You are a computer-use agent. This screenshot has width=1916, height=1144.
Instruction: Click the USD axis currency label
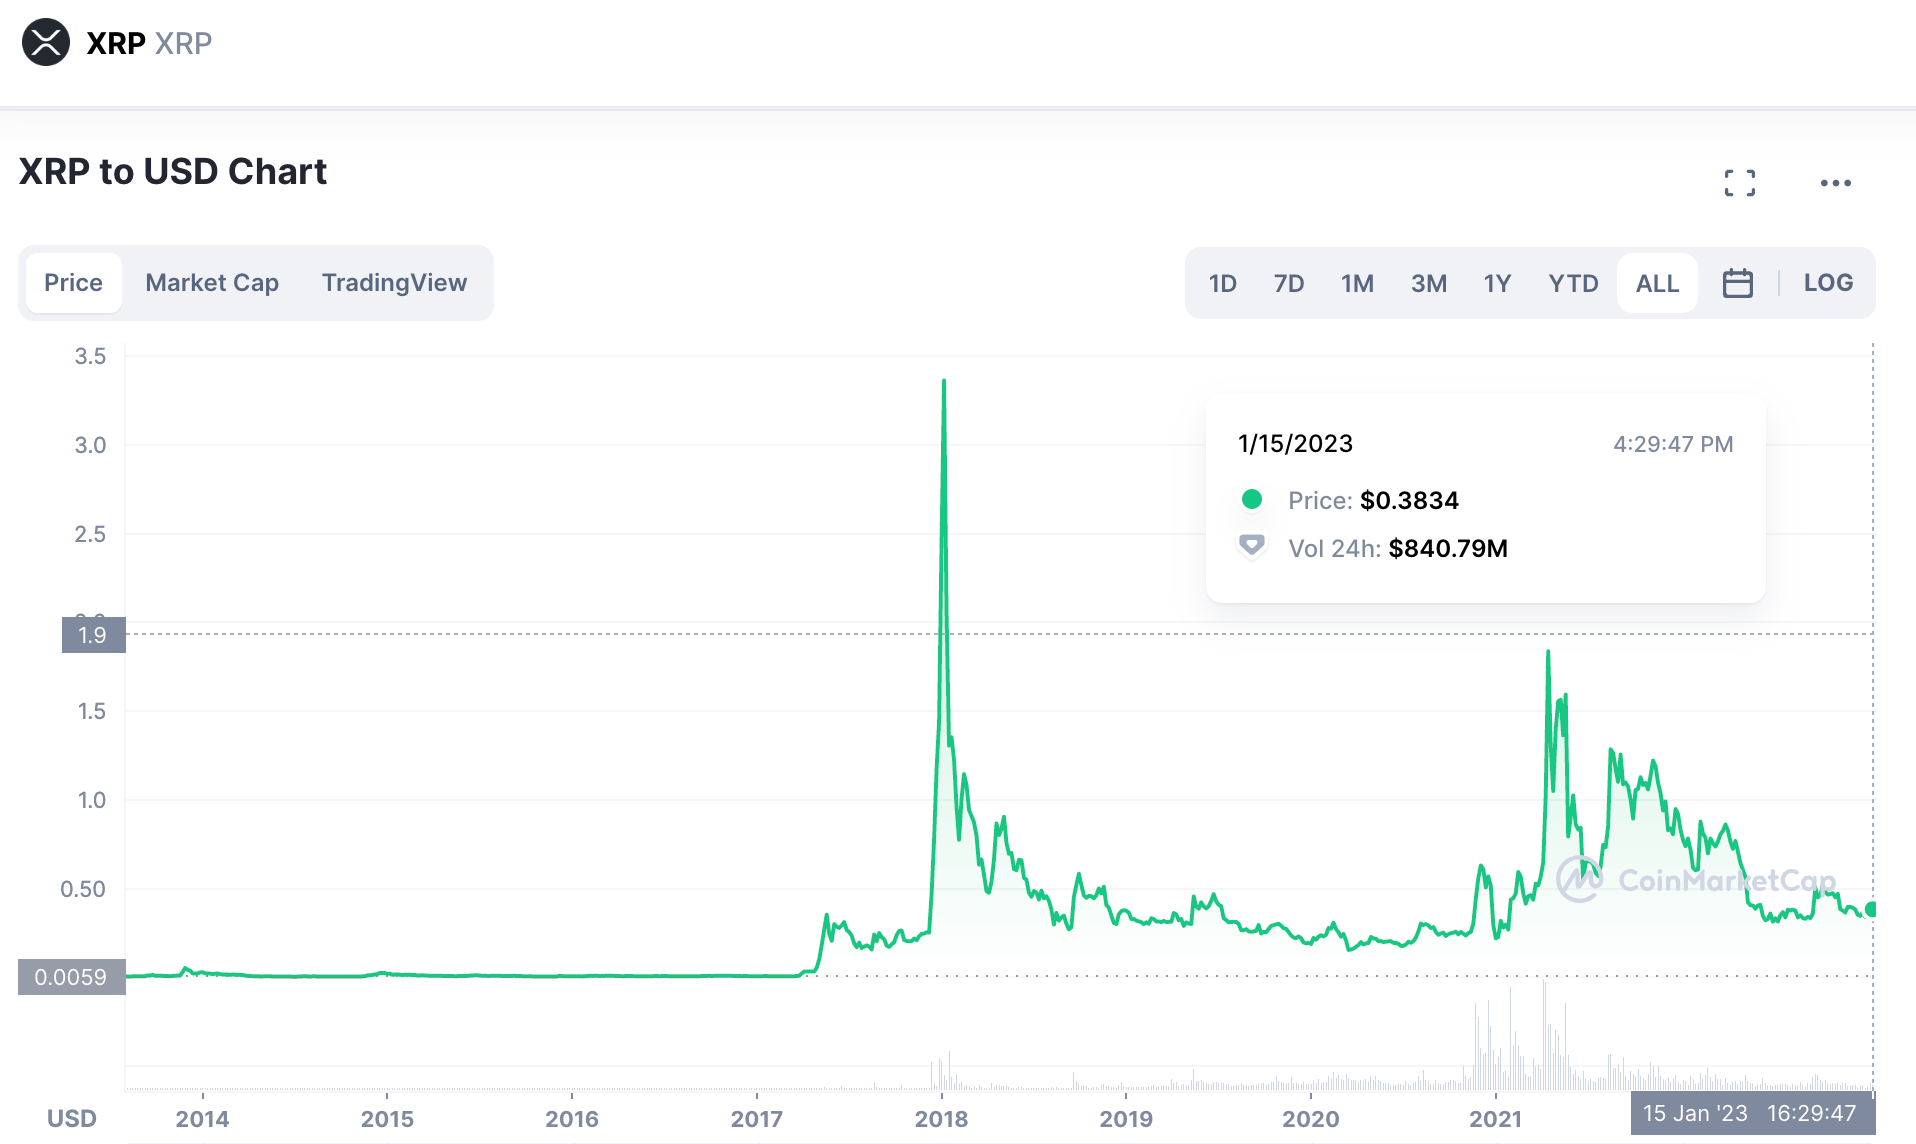[x=72, y=1118]
